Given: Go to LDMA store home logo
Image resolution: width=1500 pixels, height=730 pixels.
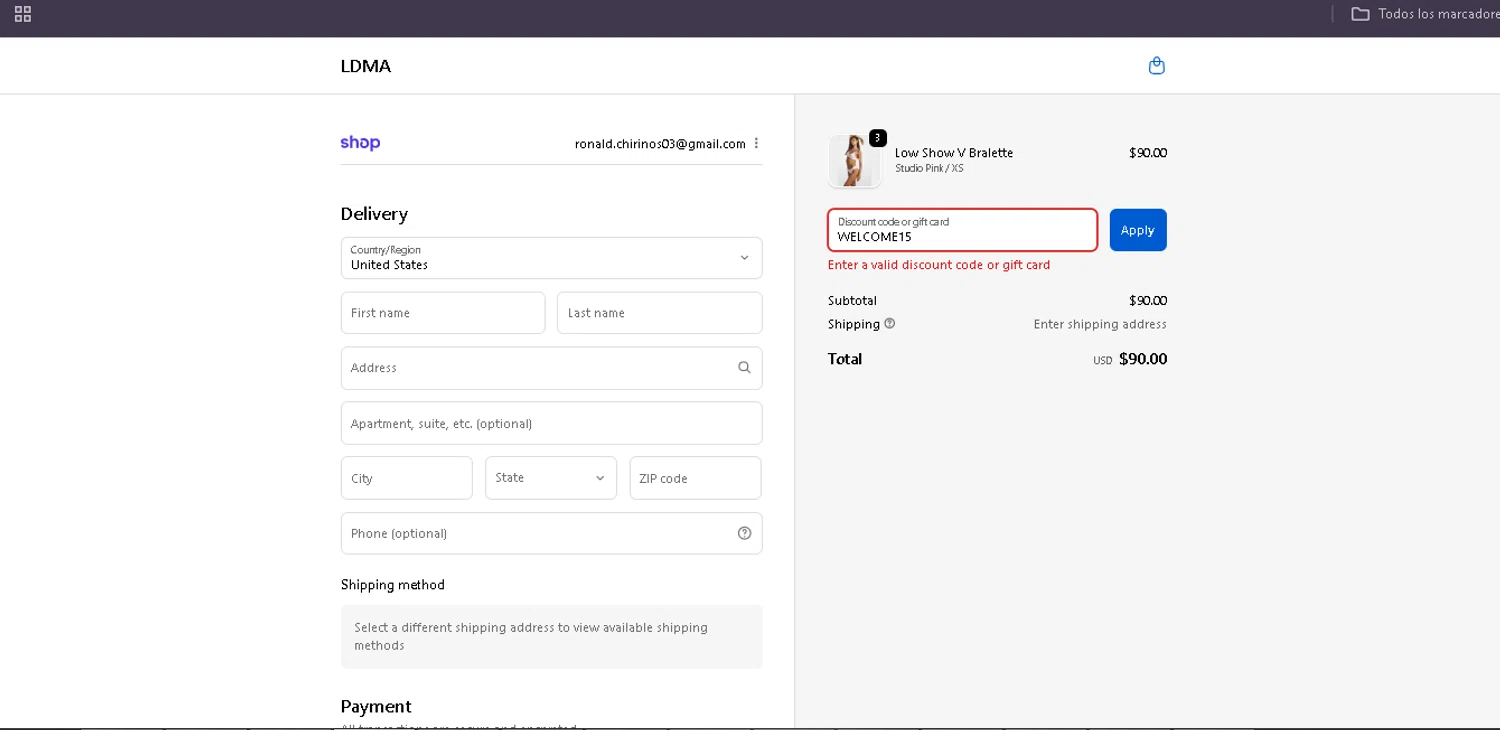Looking at the screenshot, I should point(366,66).
